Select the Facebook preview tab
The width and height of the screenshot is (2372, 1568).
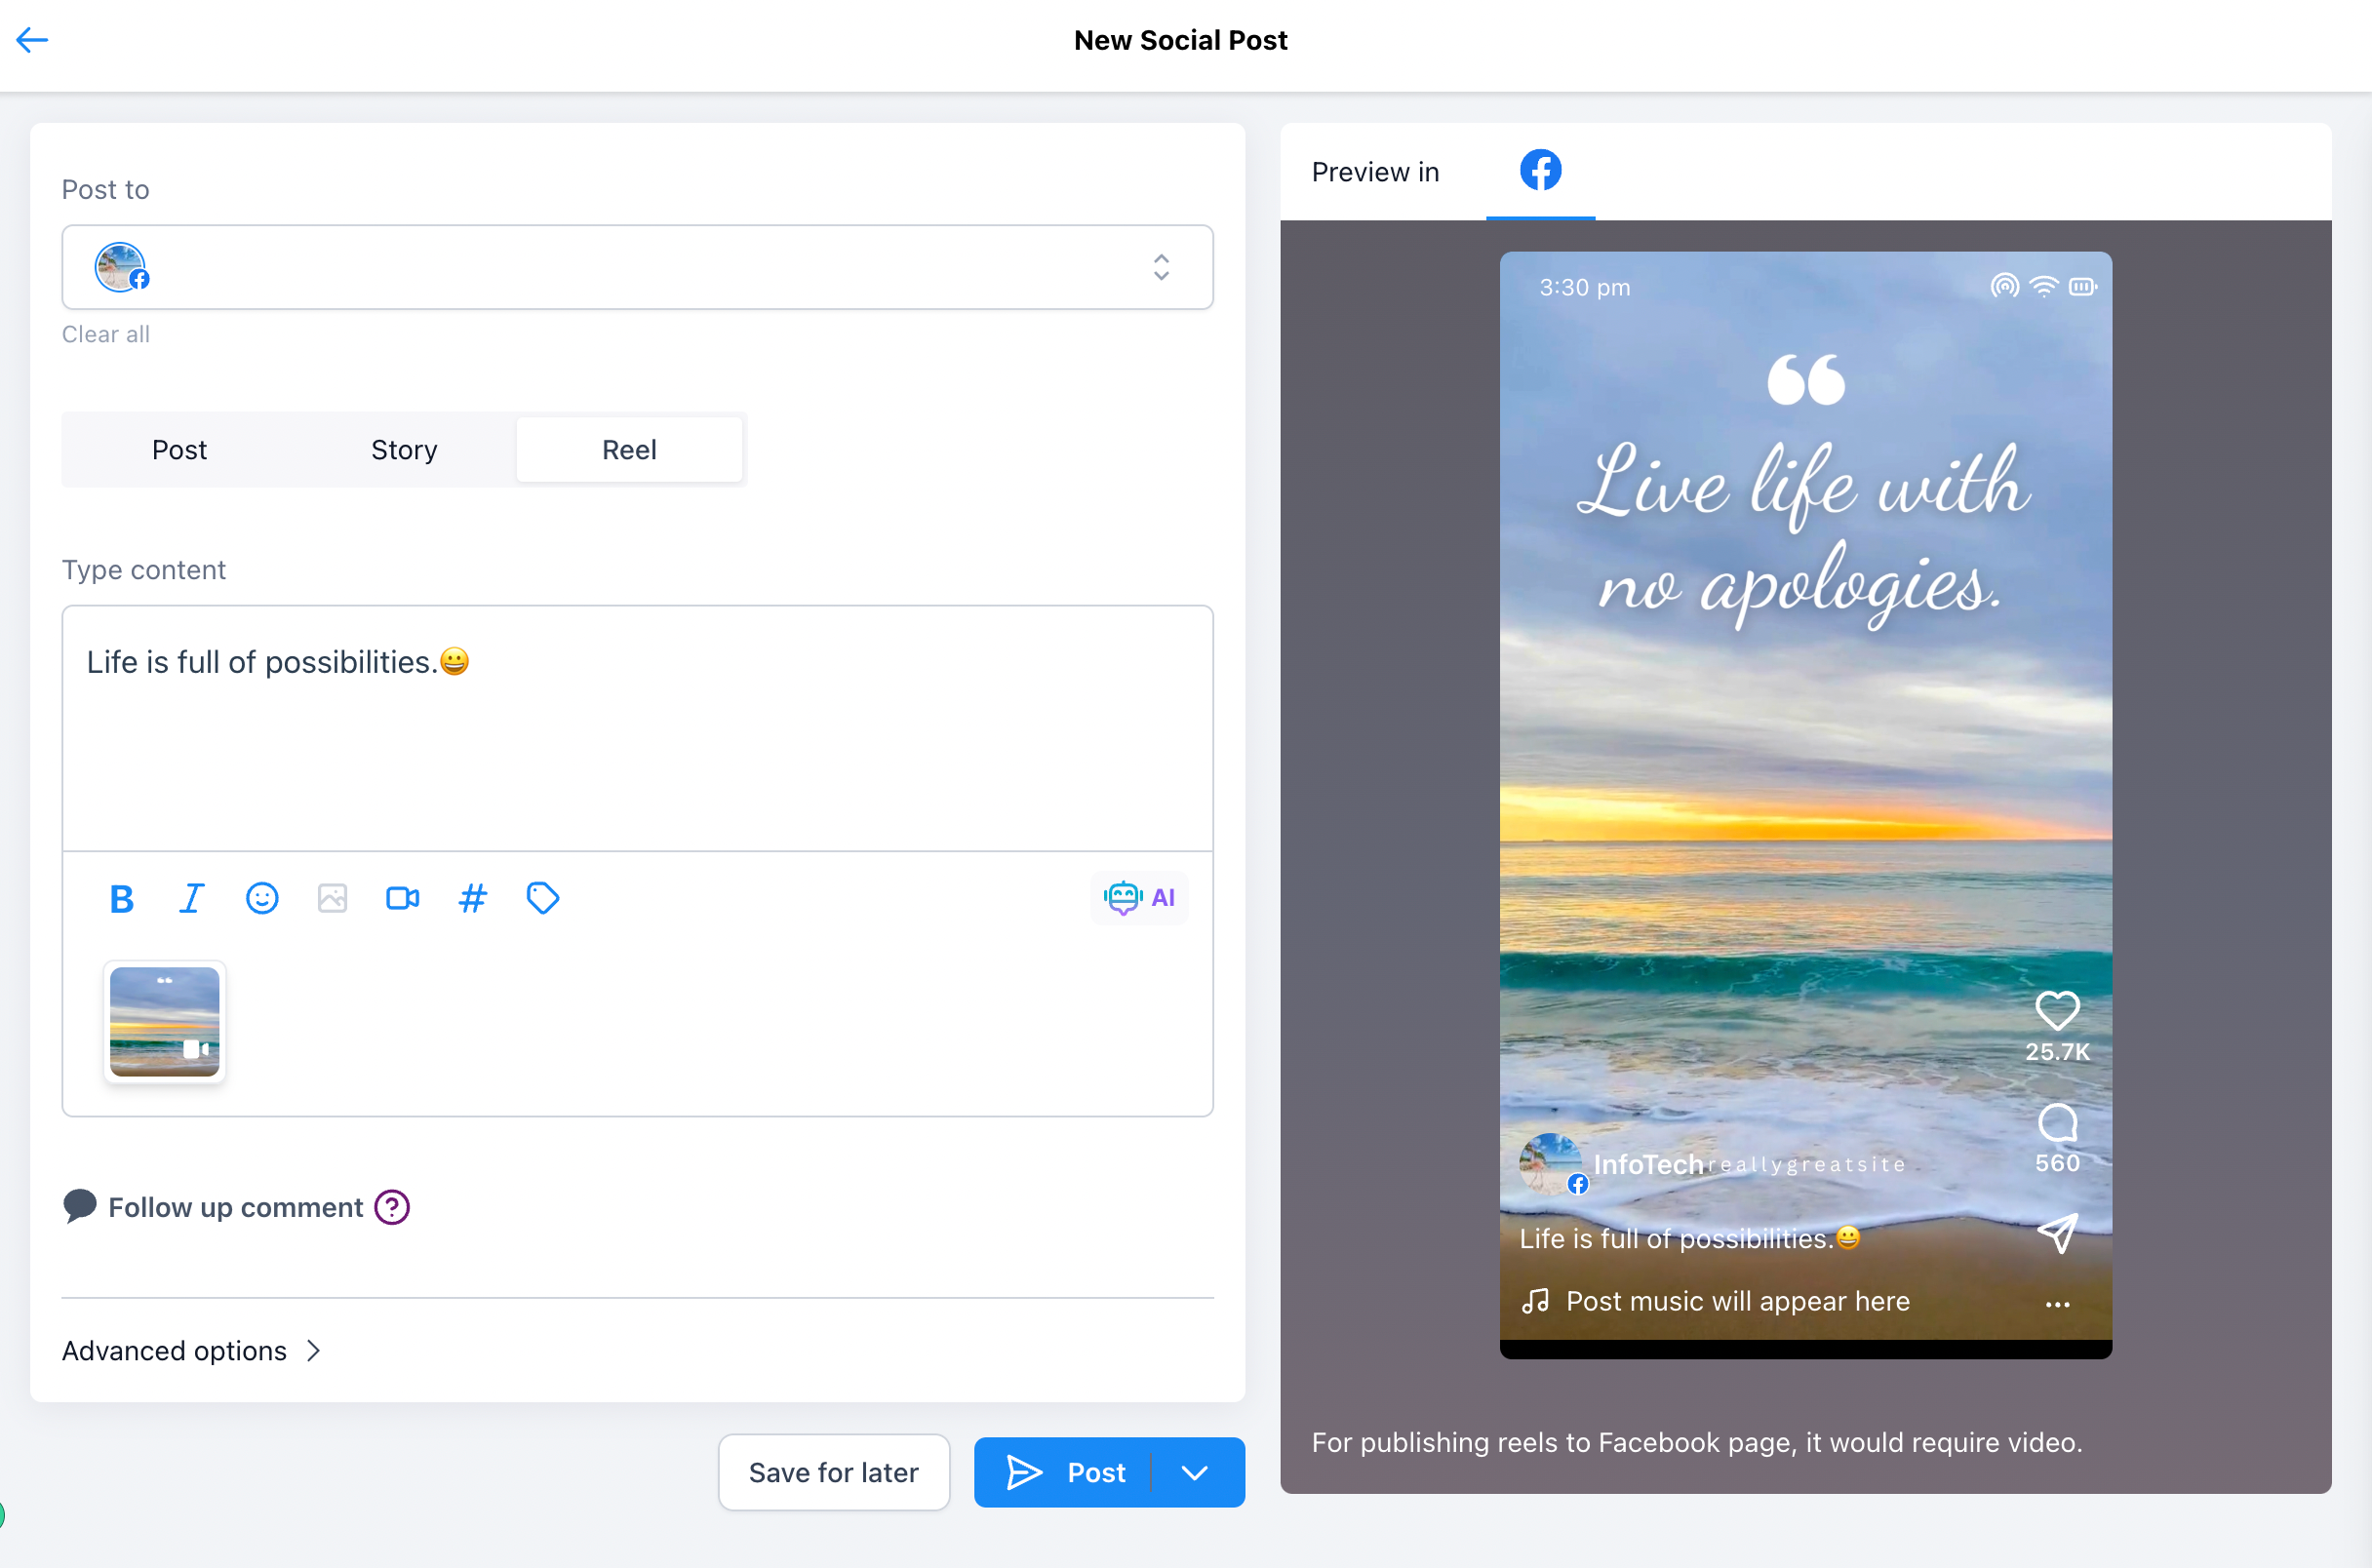point(1540,171)
